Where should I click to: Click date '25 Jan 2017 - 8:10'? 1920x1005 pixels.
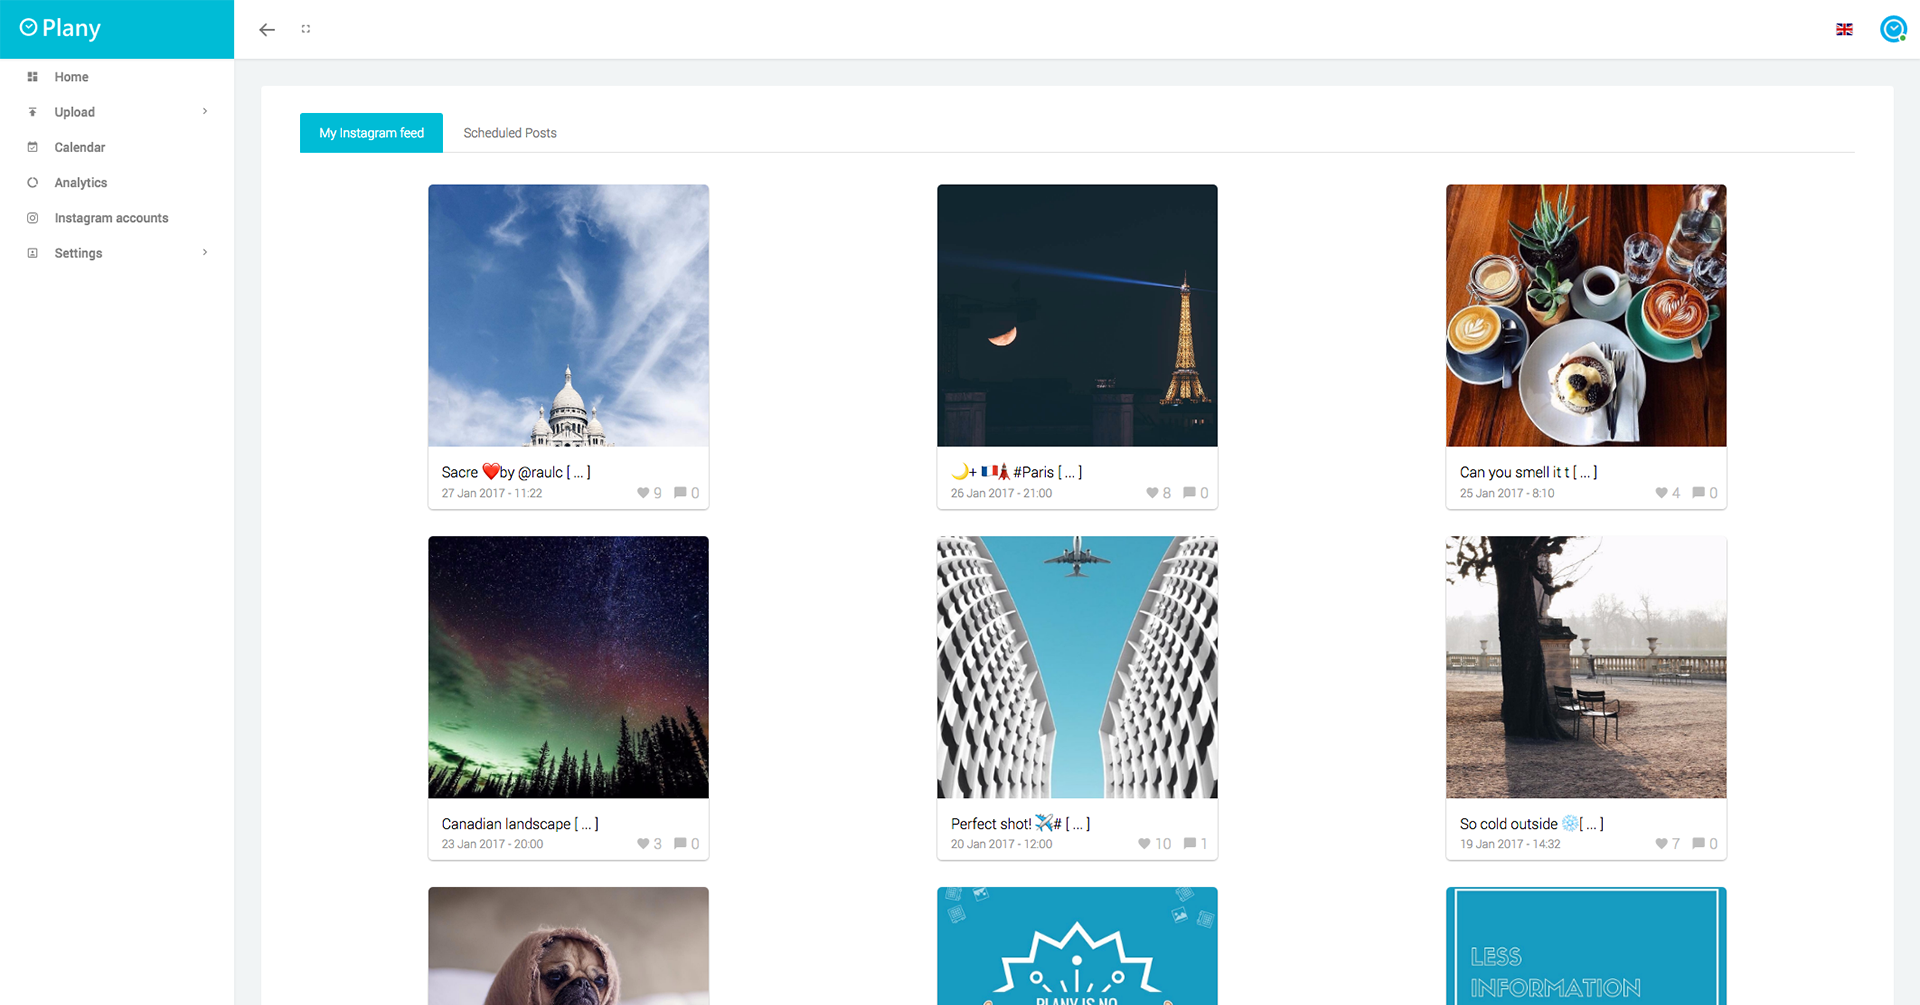1507,493
